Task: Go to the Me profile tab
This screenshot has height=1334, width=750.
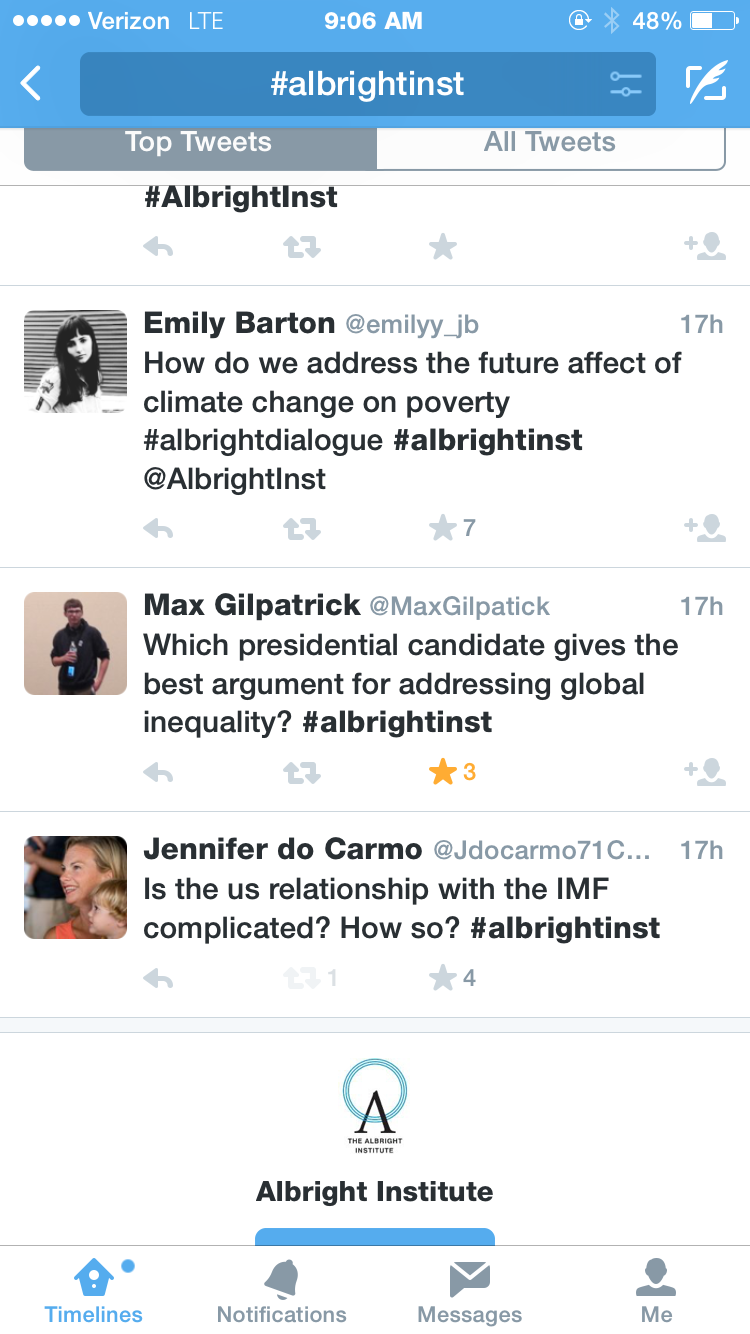Action: 656,1290
